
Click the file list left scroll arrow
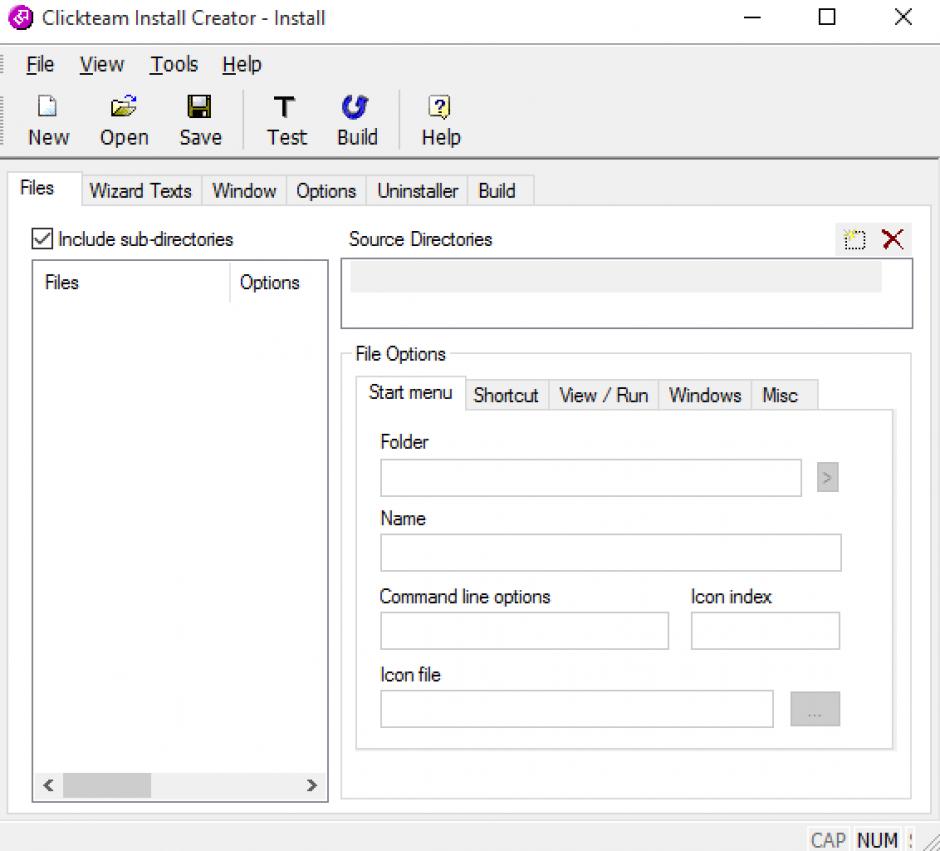(x=49, y=785)
